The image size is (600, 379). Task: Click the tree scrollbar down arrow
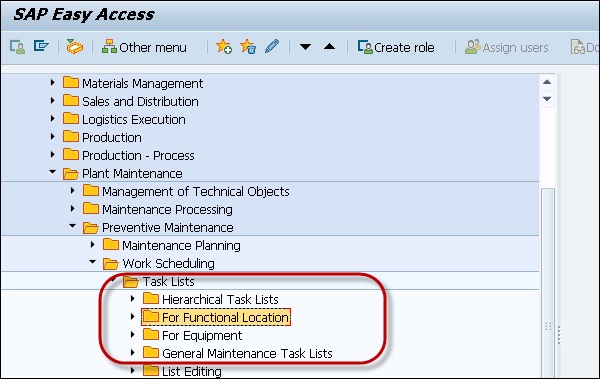tap(547, 99)
